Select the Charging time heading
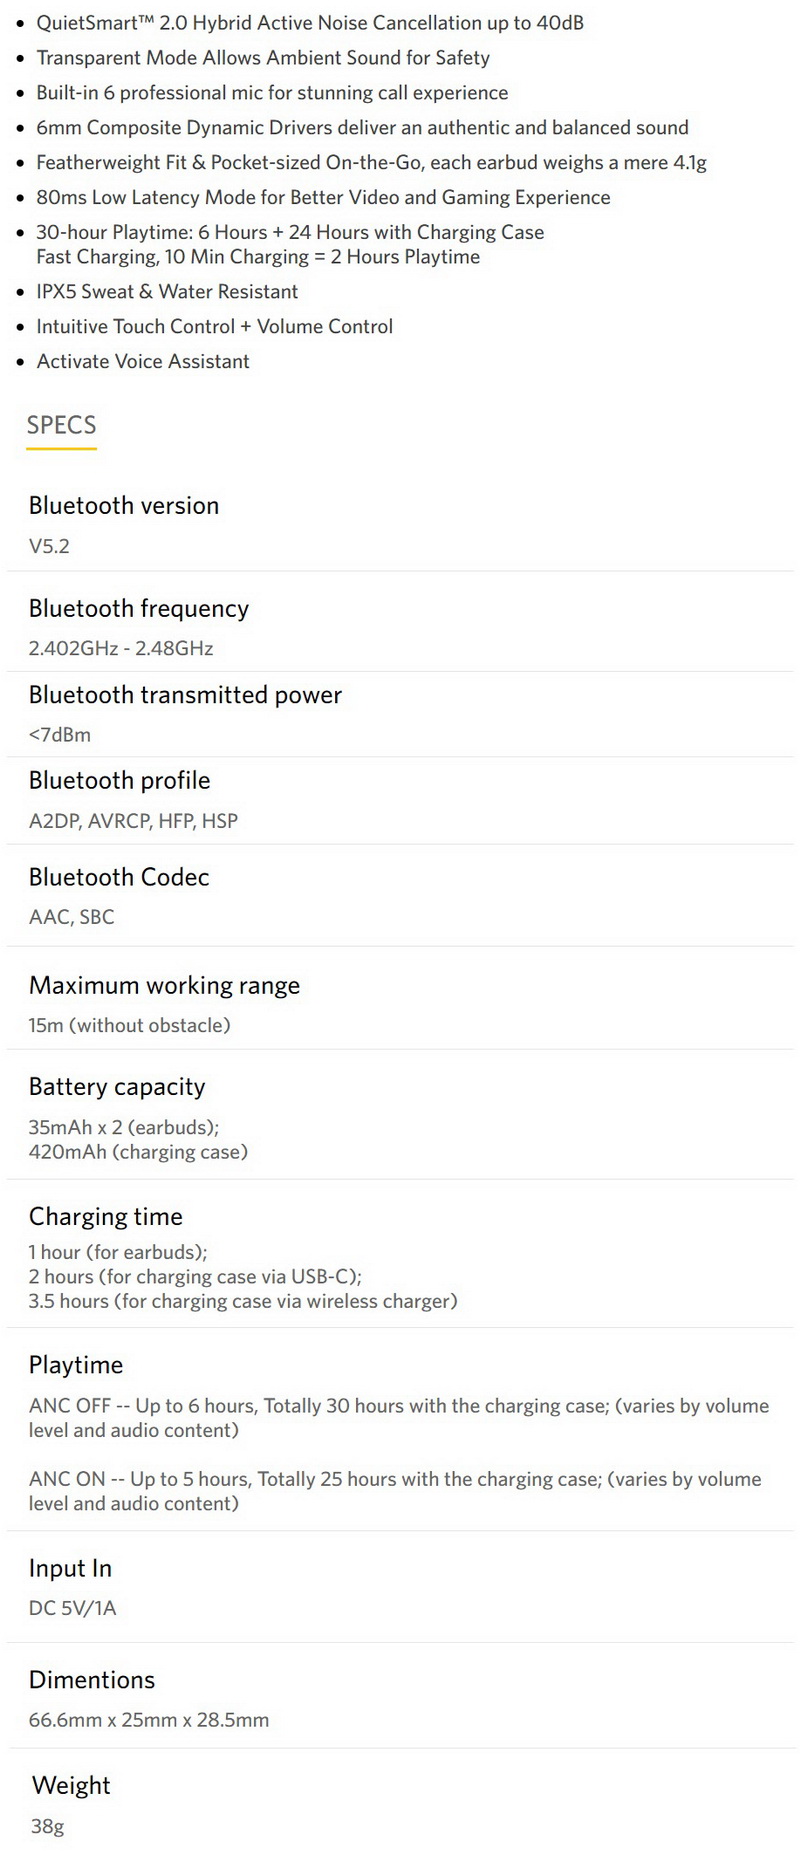 pyautogui.click(x=106, y=1217)
